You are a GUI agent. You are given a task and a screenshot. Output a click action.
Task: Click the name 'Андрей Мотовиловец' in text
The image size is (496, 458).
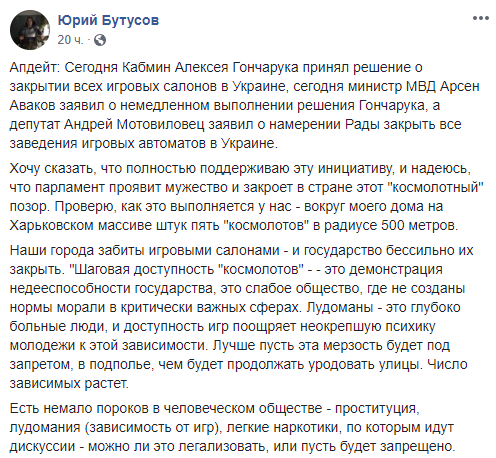point(134,125)
